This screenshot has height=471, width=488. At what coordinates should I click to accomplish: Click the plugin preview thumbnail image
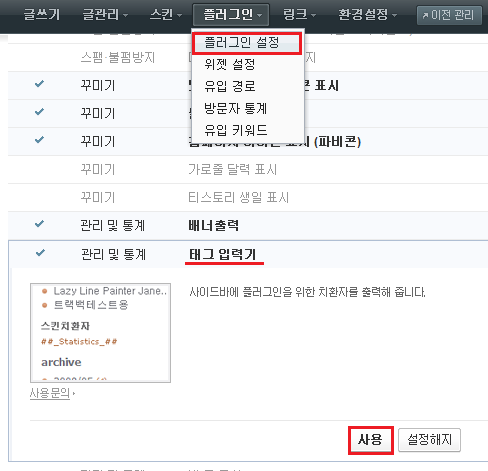(x=100, y=333)
